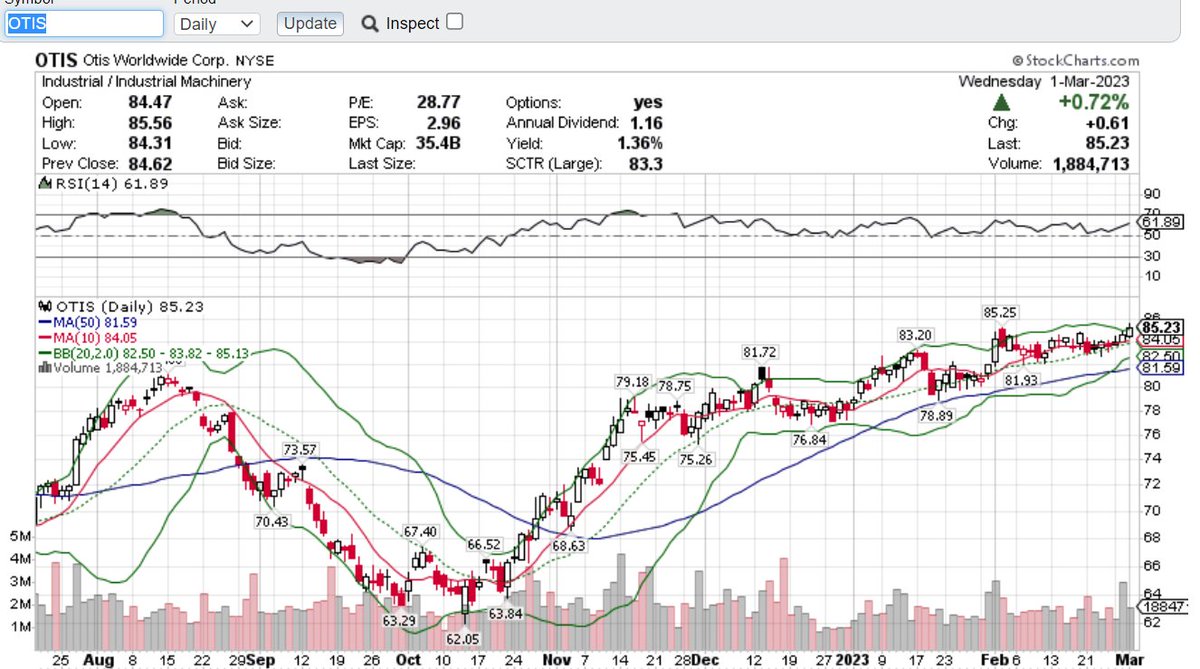Click the RSI(14) panel chart icon

point(44,183)
